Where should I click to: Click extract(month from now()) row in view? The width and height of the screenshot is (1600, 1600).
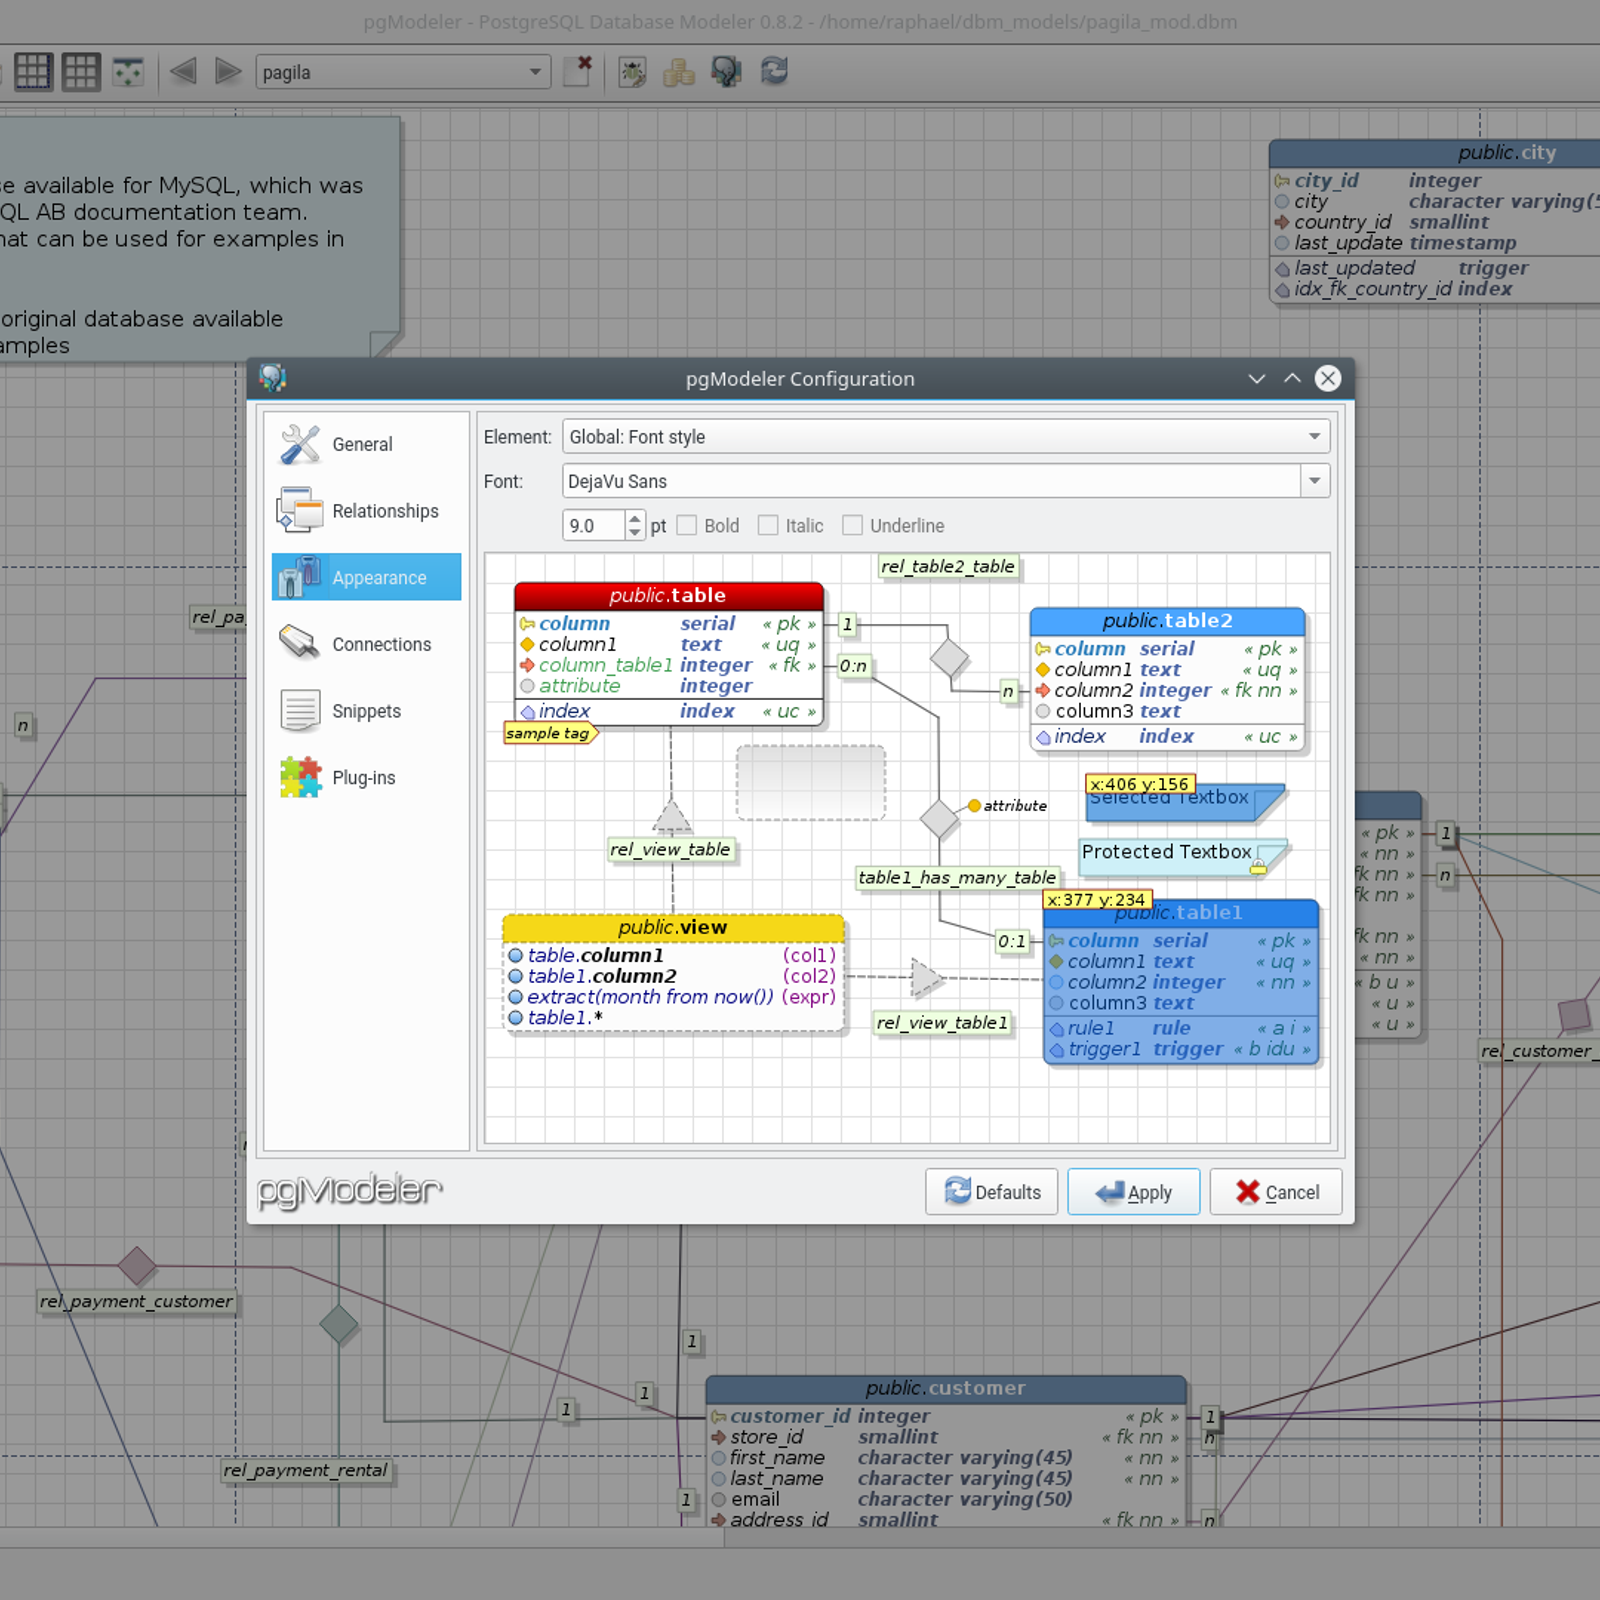pos(673,997)
